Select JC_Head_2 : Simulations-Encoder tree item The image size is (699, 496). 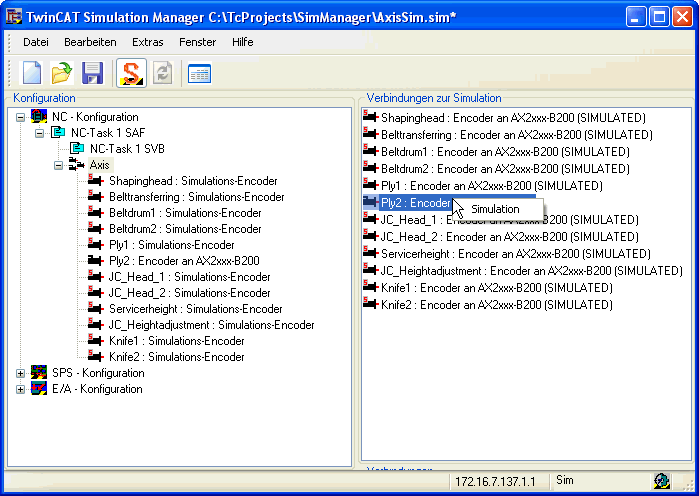pyautogui.click(x=189, y=293)
